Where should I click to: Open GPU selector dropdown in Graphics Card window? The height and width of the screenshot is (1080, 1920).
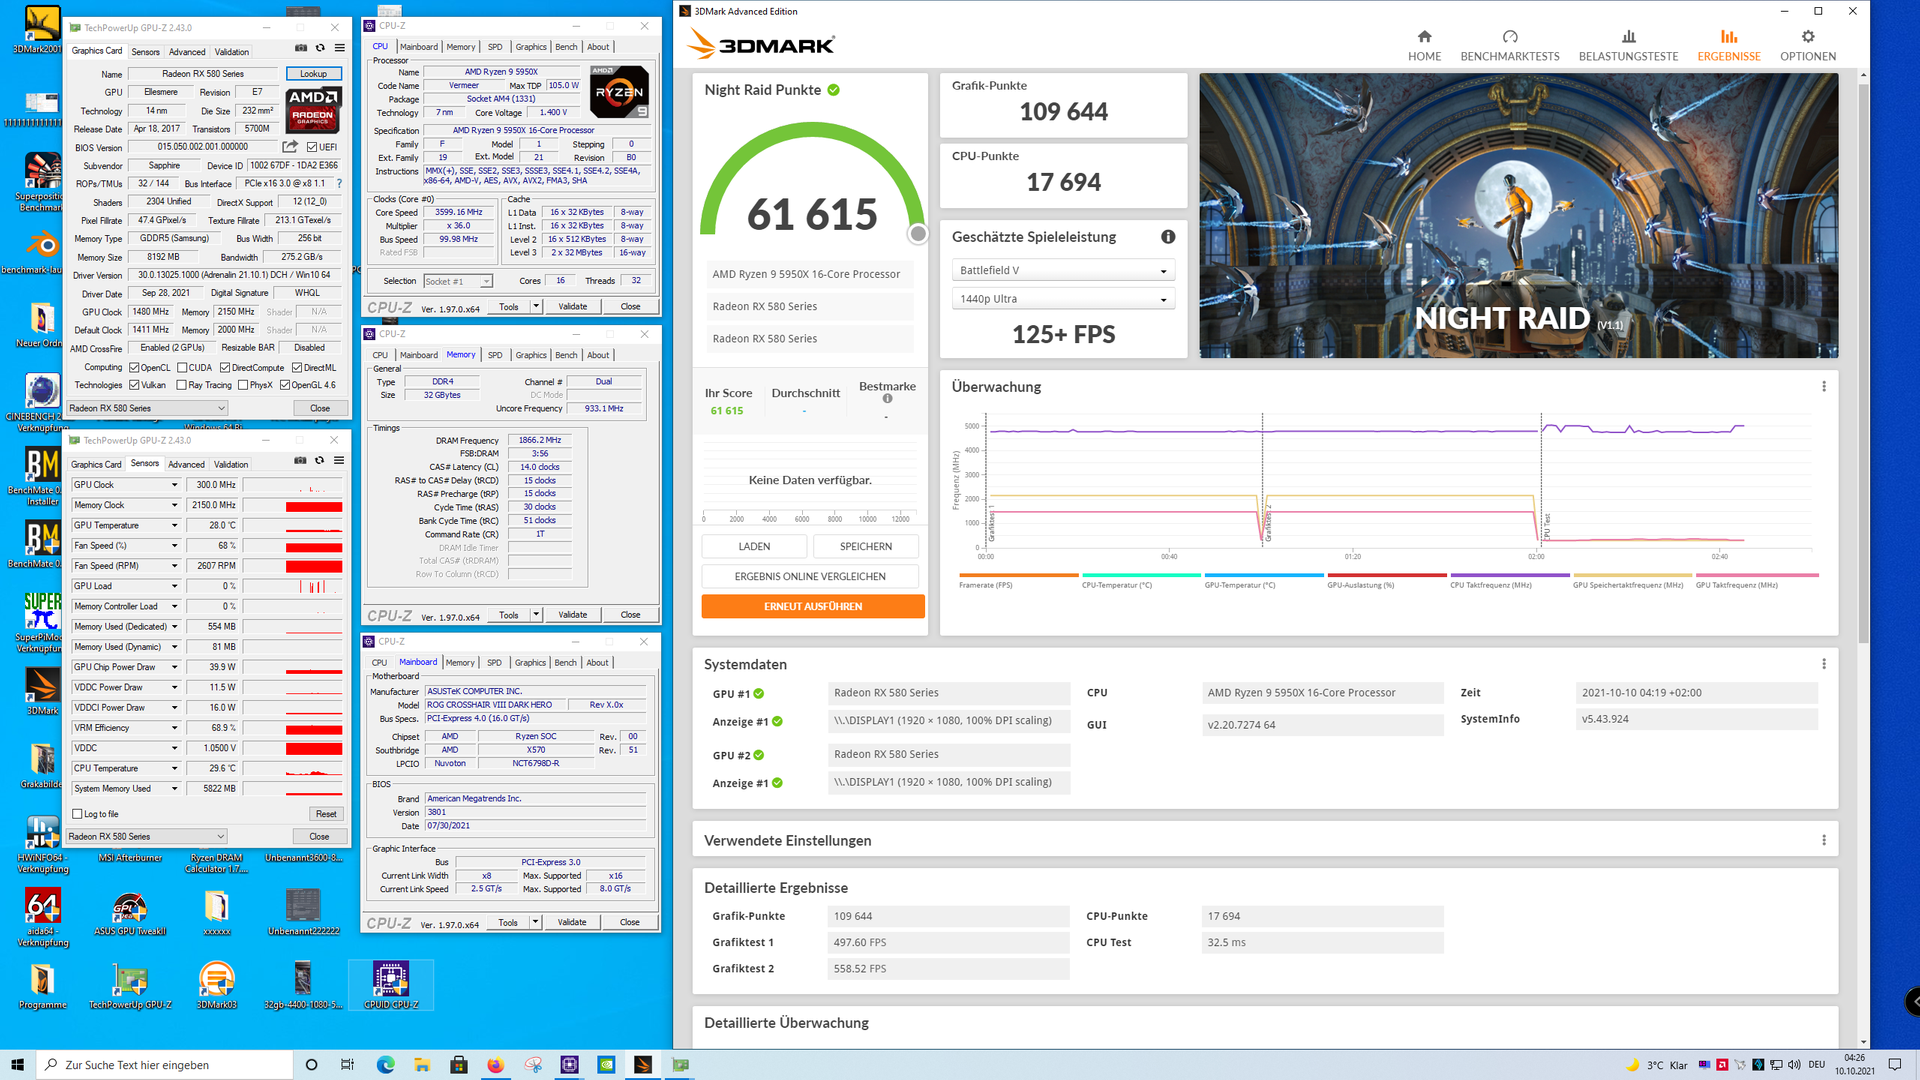tap(147, 408)
